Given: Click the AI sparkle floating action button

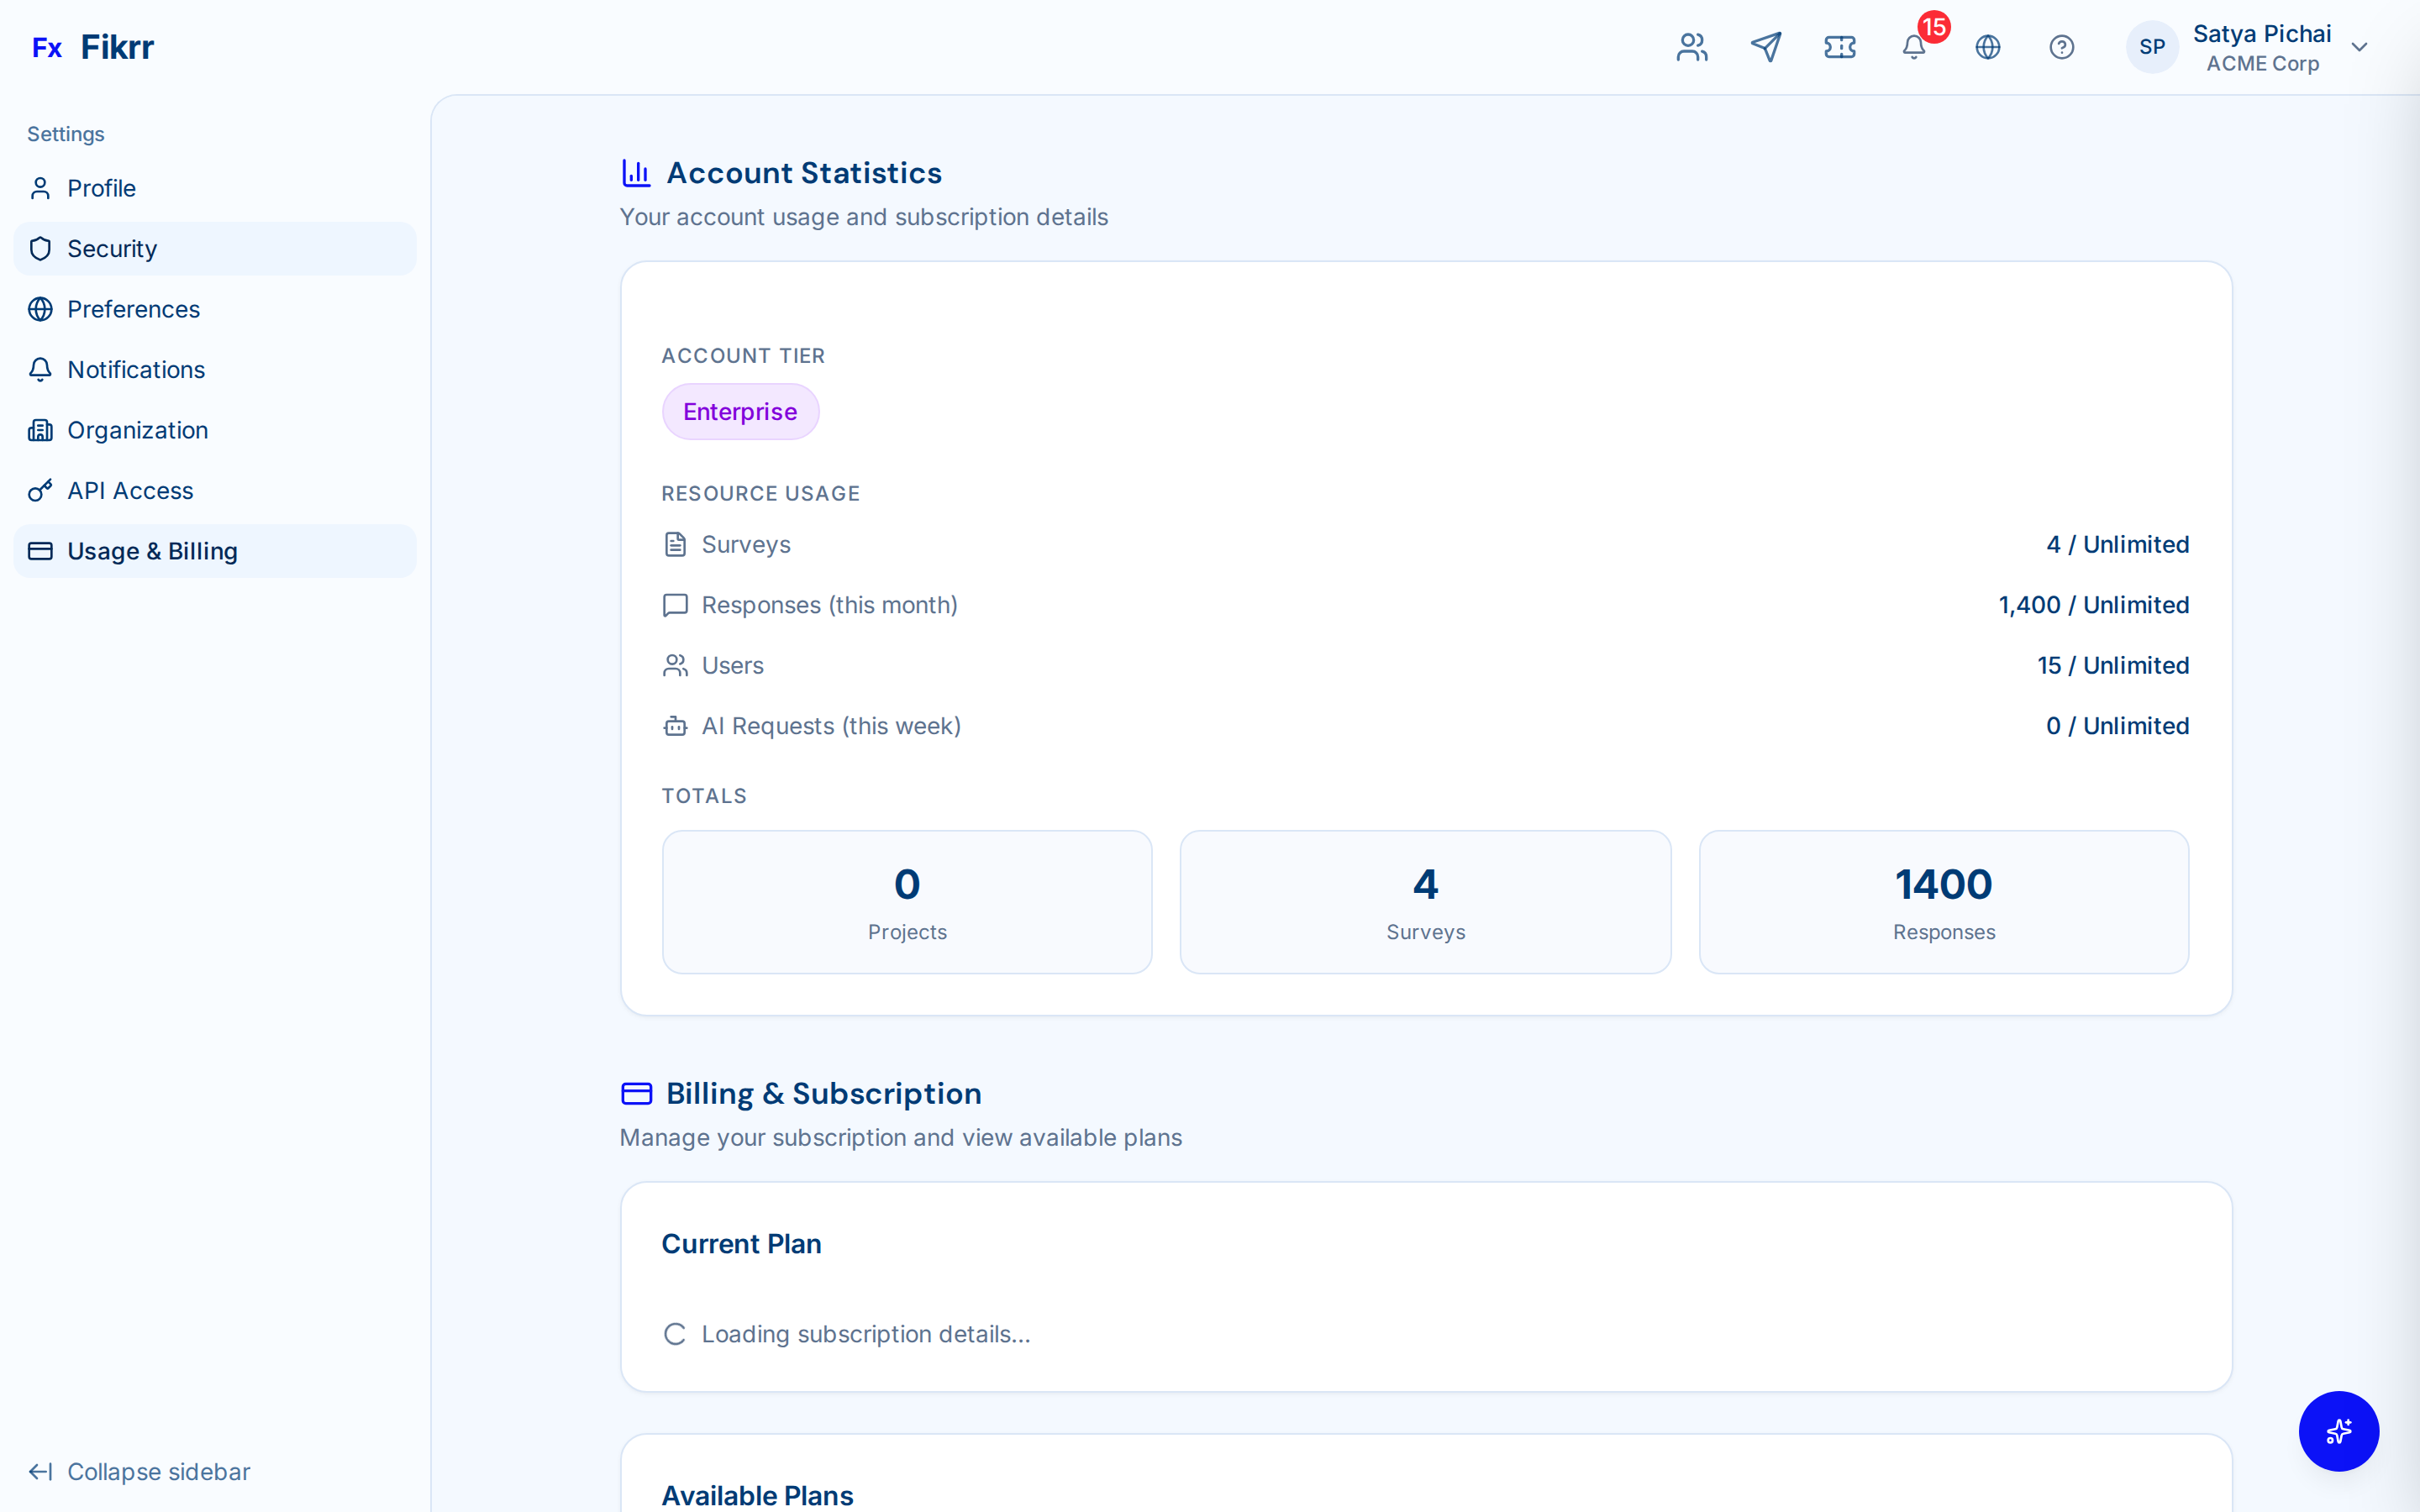Looking at the screenshot, I should (2338, 1431).
